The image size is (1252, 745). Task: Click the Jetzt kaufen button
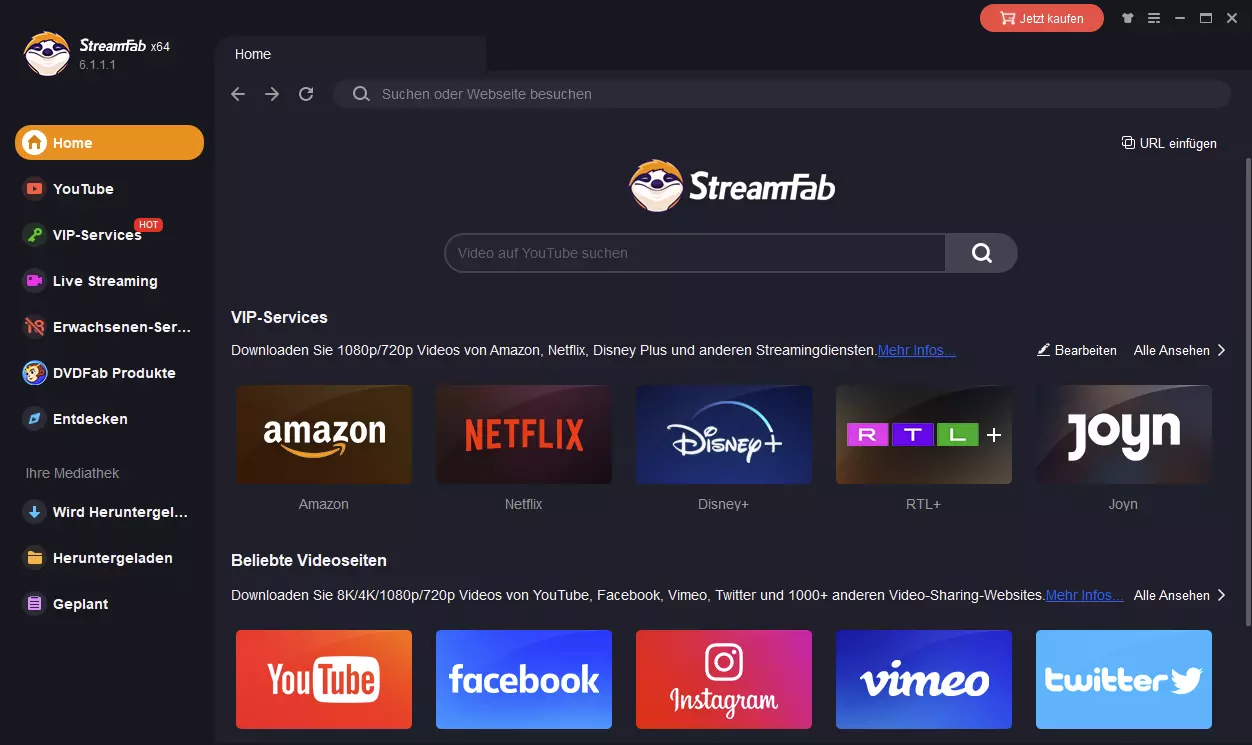tap(1042, 19)
